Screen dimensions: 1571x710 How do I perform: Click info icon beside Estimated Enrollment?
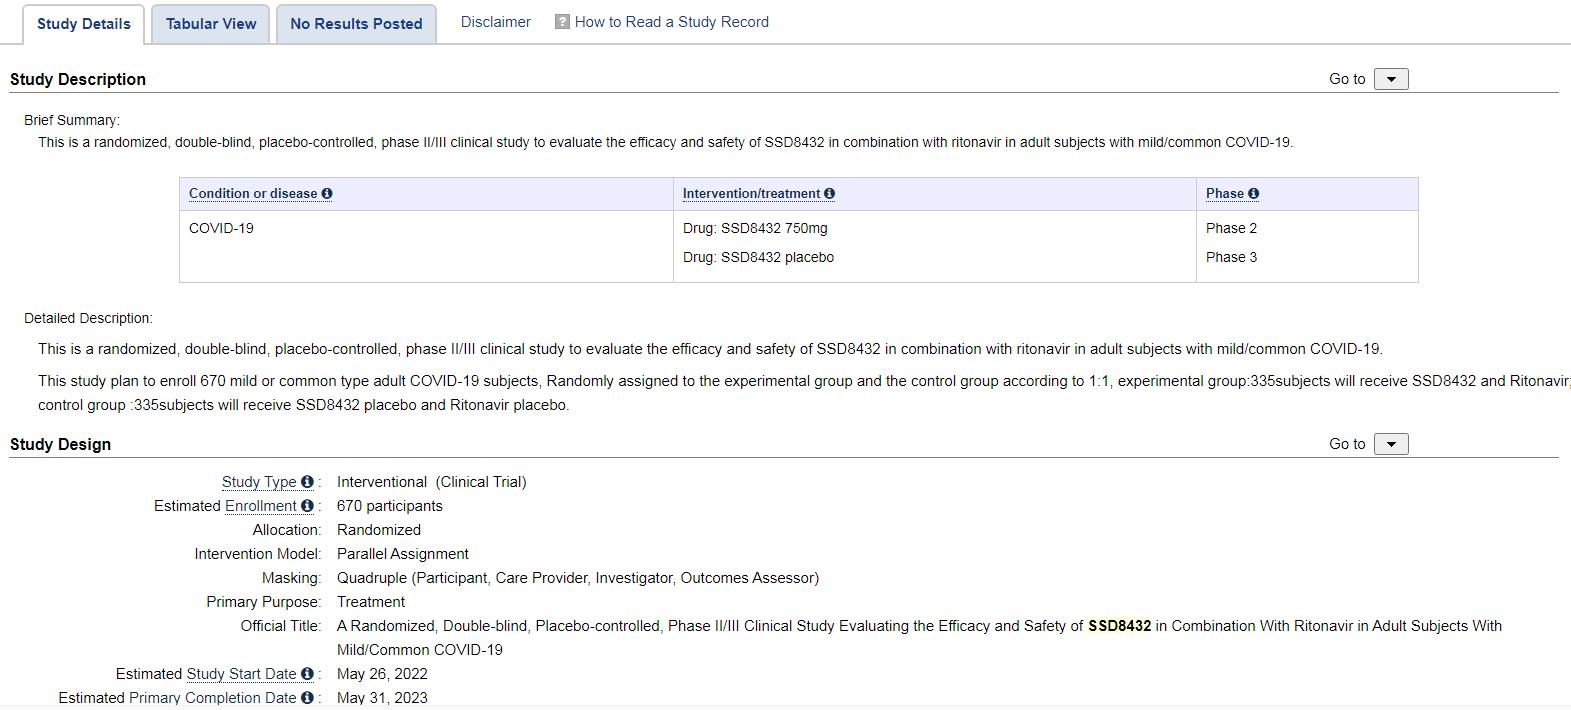[307, 506]
